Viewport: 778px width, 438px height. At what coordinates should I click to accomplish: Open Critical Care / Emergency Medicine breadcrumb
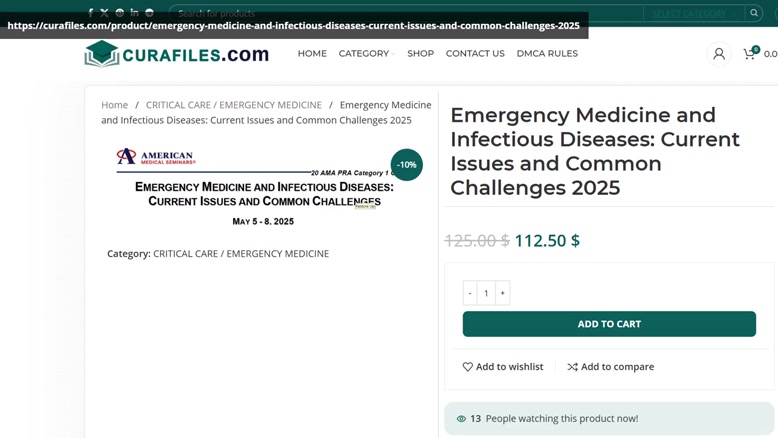[234, 105]
